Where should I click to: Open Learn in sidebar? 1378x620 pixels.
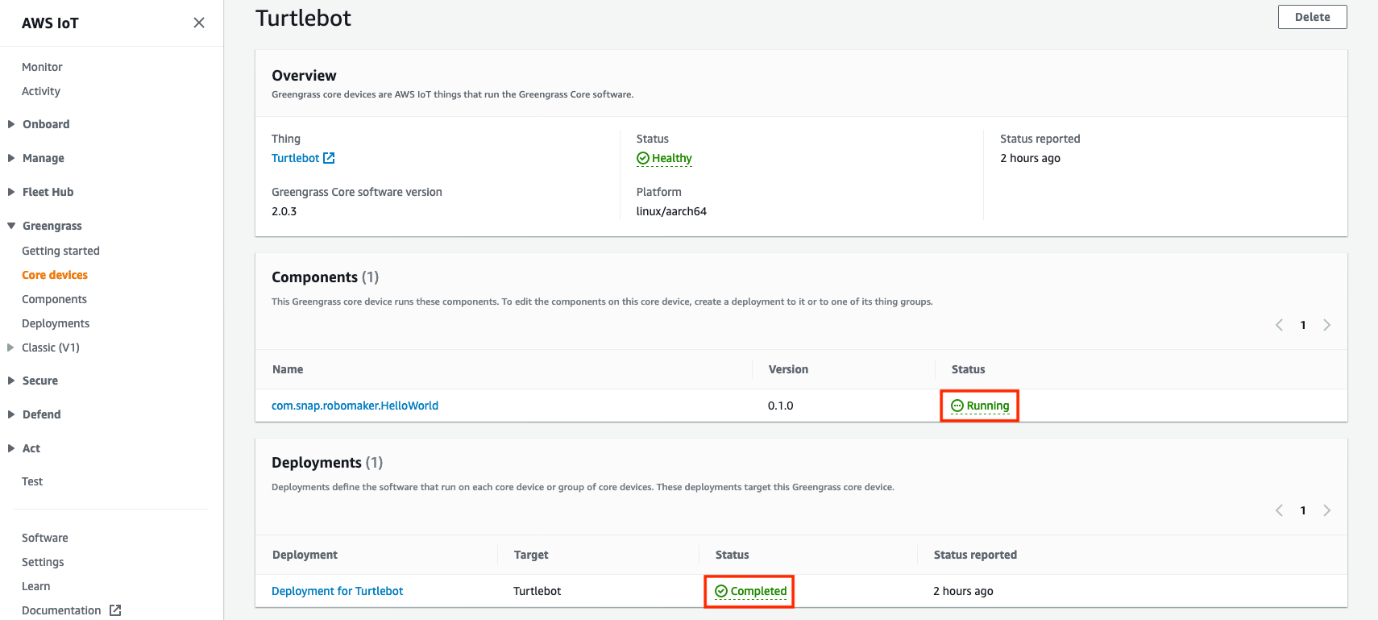click(x=36, y=586)
